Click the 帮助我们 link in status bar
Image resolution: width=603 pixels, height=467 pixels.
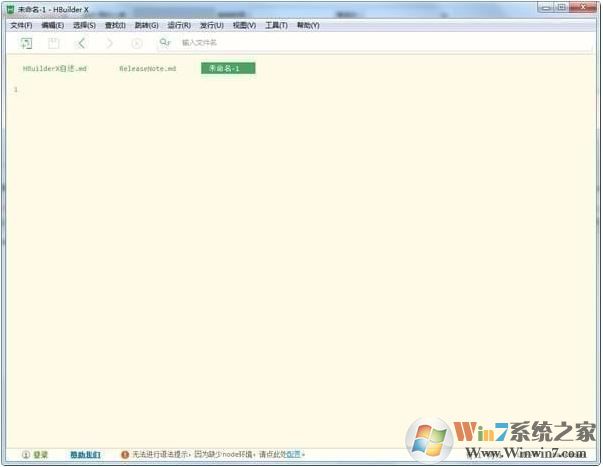click(85, 454)
